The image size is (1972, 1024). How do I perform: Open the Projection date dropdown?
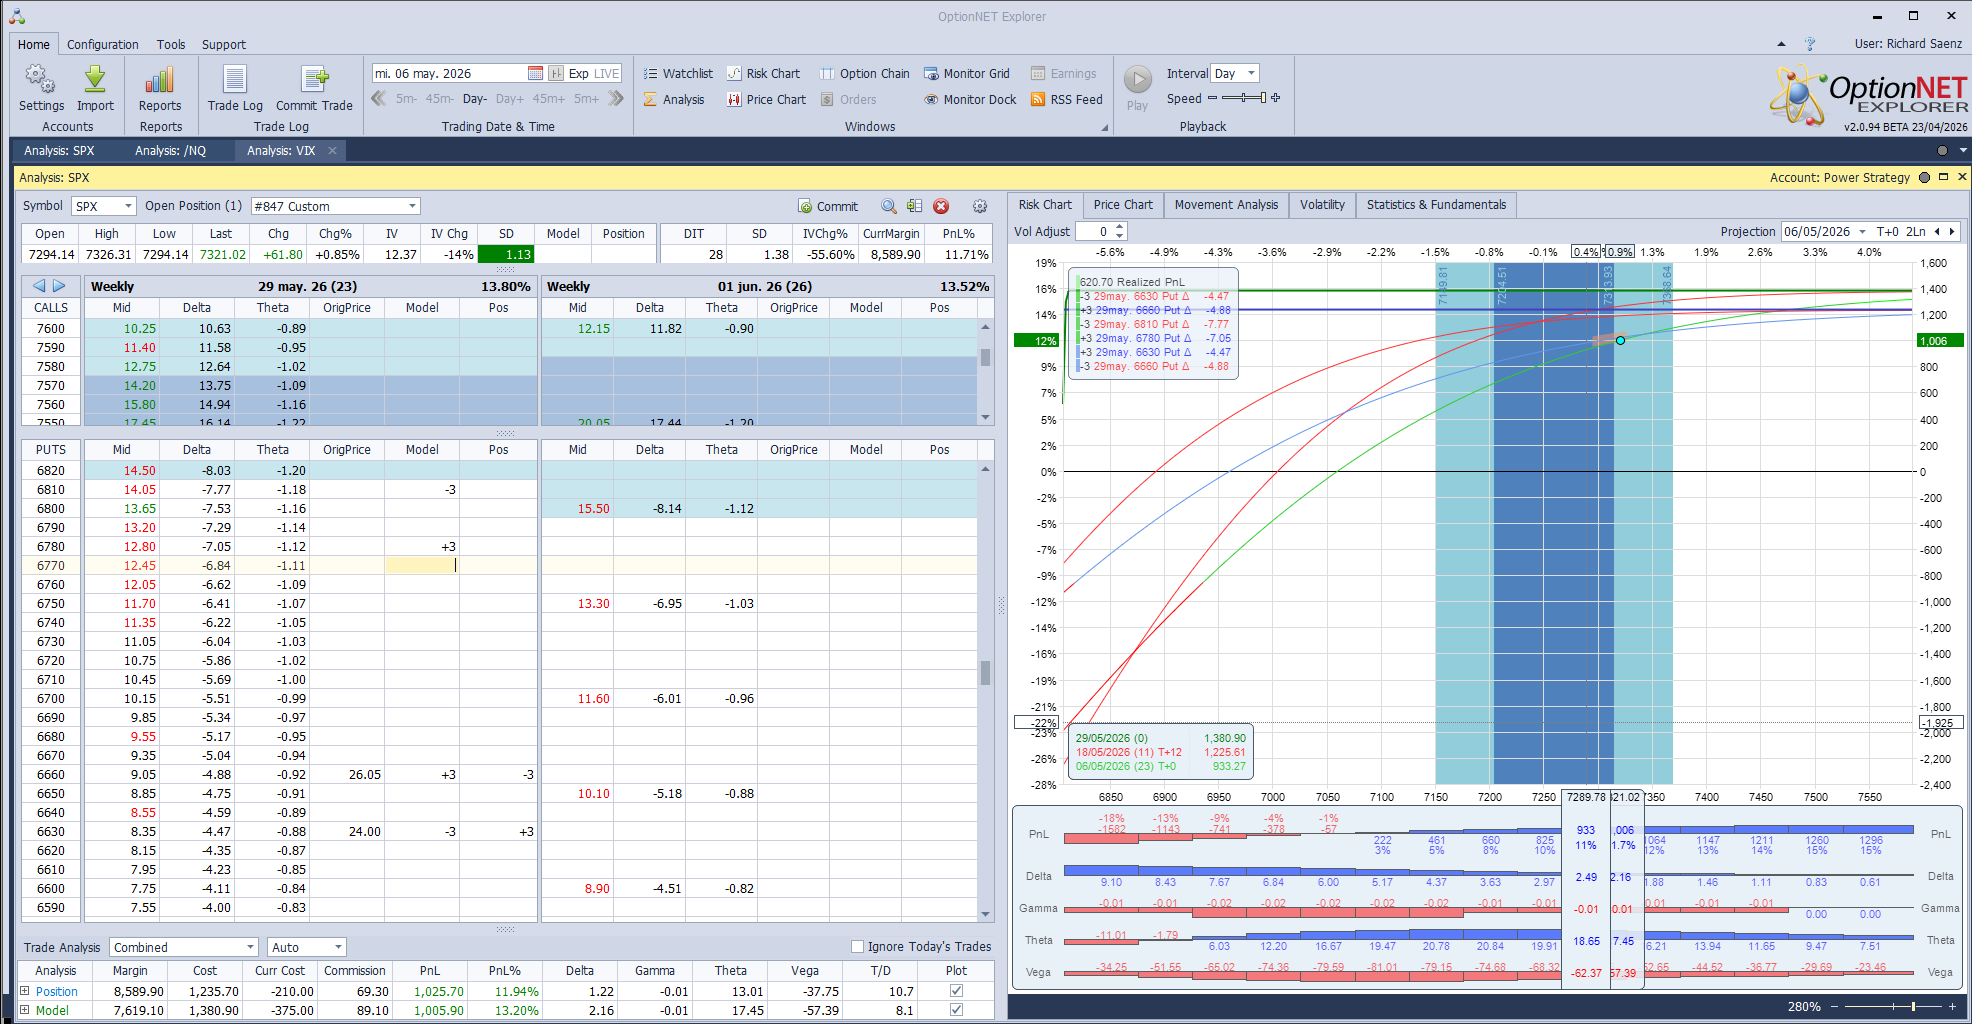[1862, 232]
